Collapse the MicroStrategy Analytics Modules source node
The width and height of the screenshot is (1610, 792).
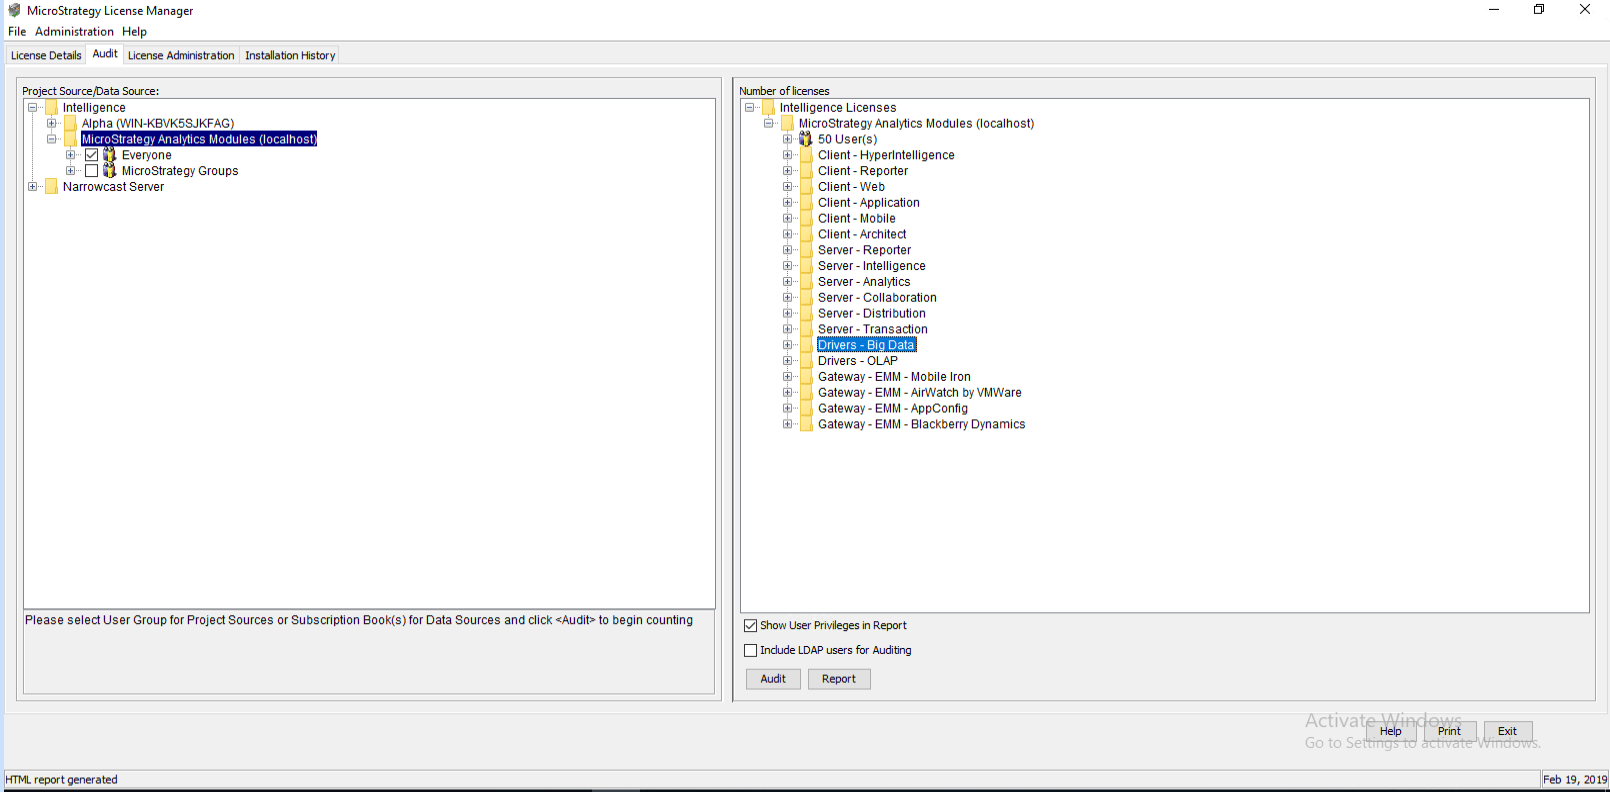tap(52, 140)
